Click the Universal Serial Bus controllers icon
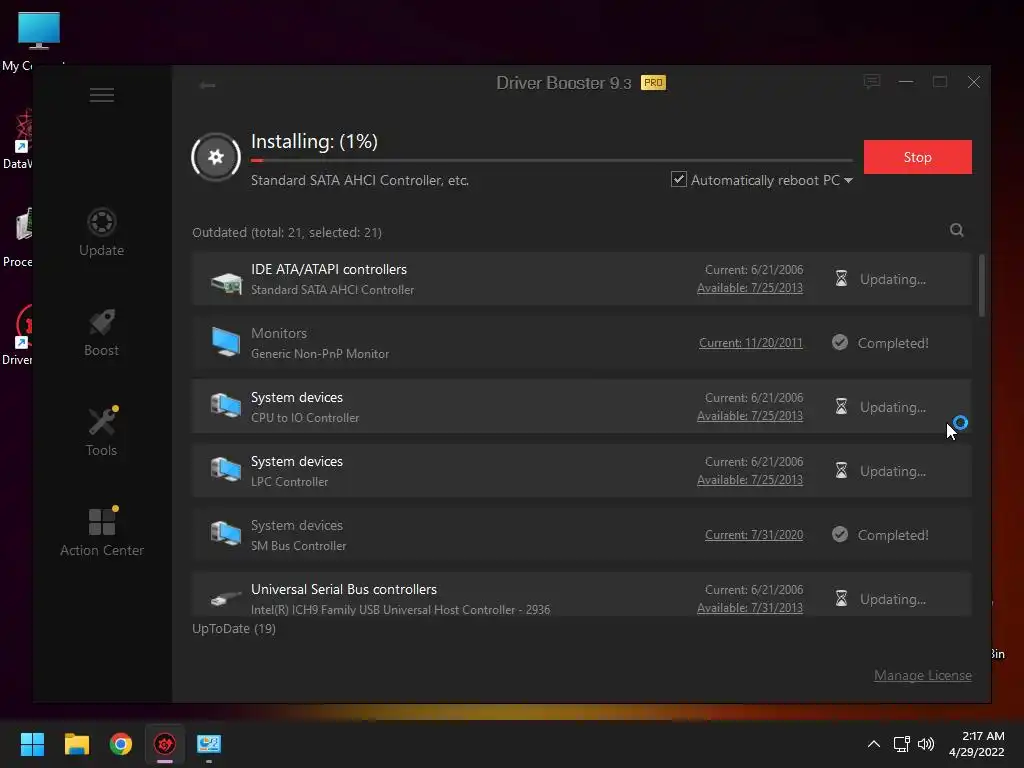1024x768 pixels. (x=226, y=598)
